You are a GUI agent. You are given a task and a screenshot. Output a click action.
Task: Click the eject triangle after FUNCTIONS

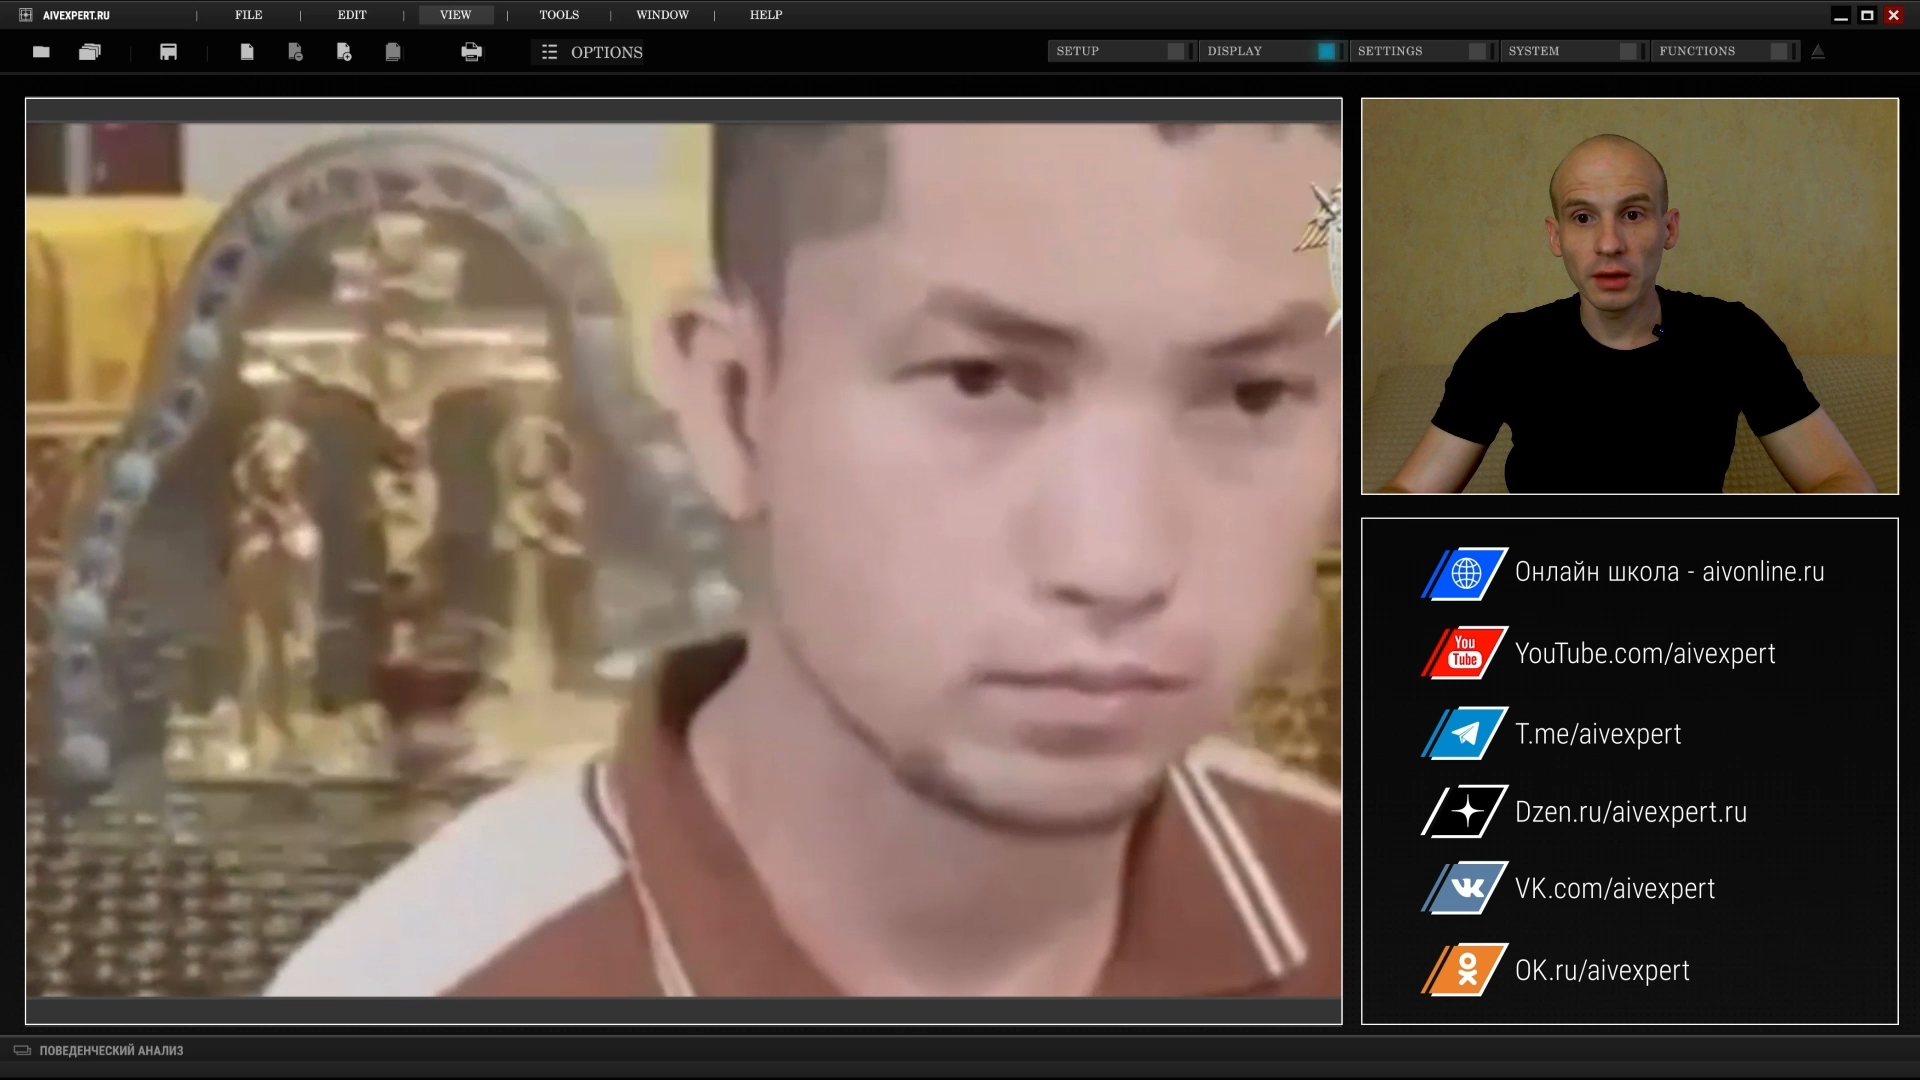click(1818, 52)
